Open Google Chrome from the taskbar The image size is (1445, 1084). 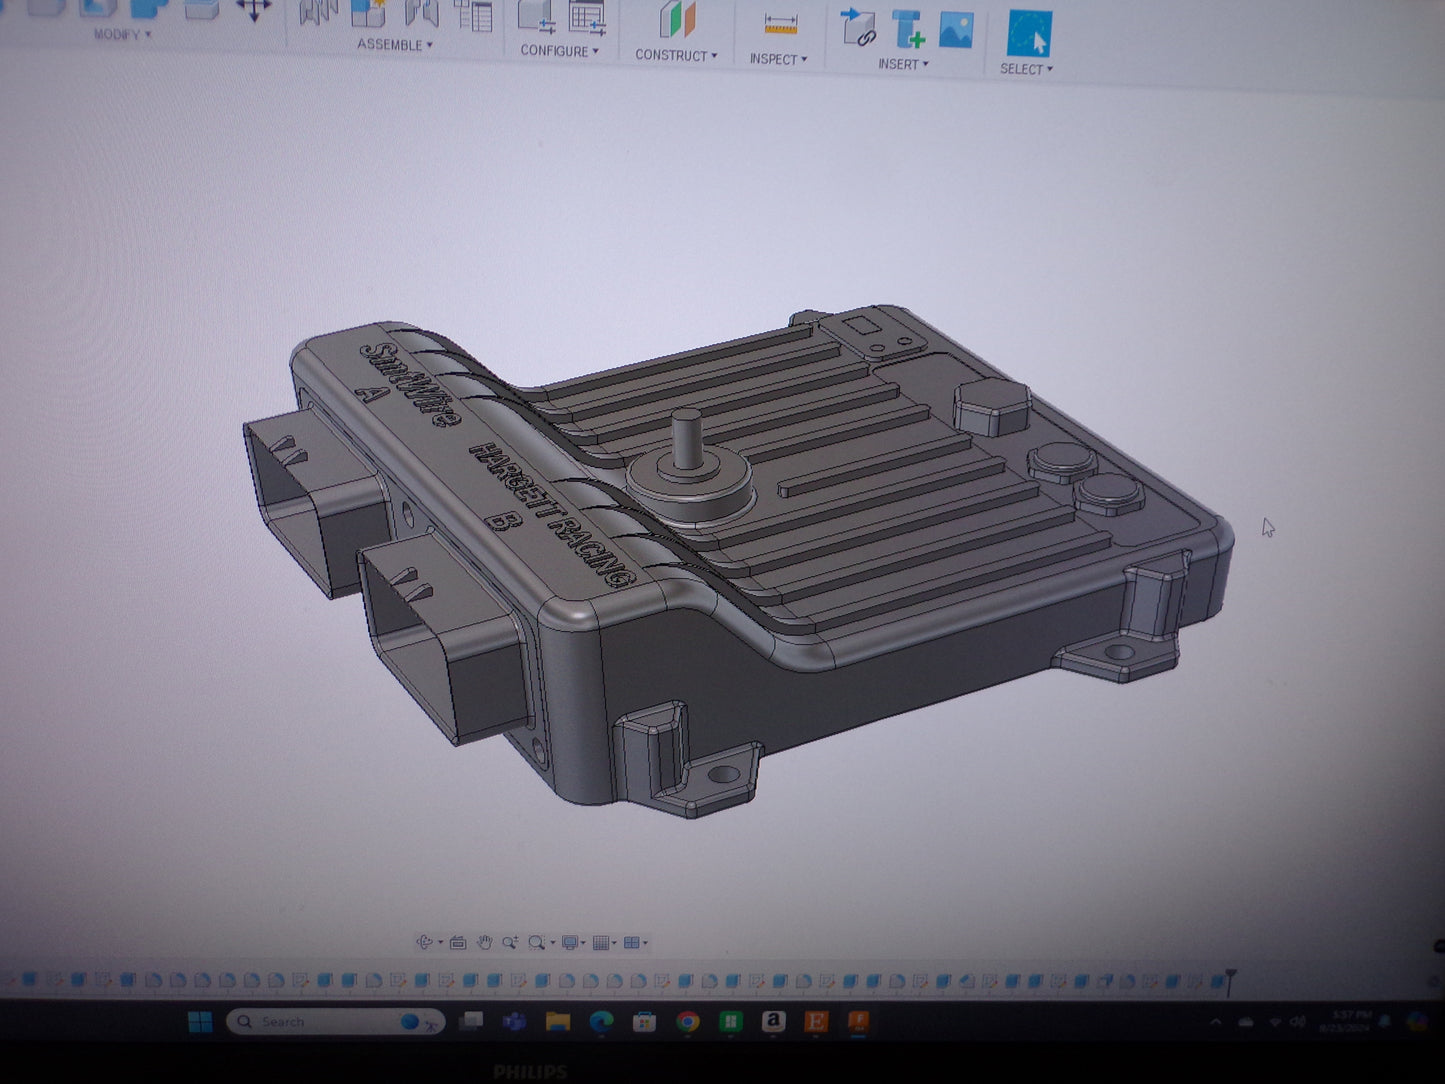[x=687, y=1021]
